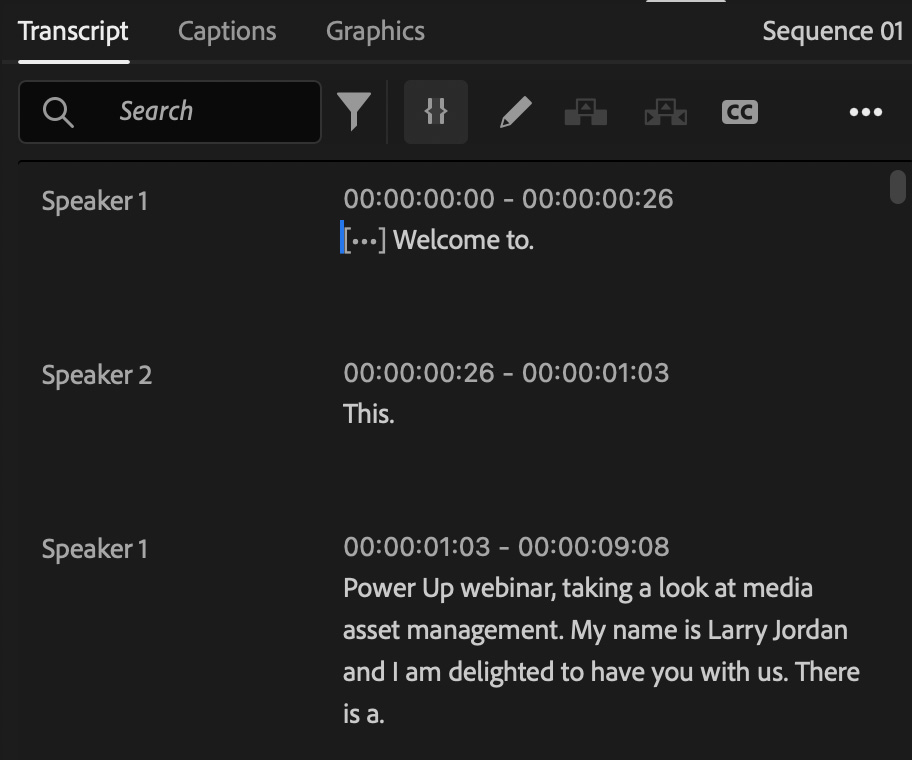Click the Search transcript input field
912x760 pixels.
point(210,111)
